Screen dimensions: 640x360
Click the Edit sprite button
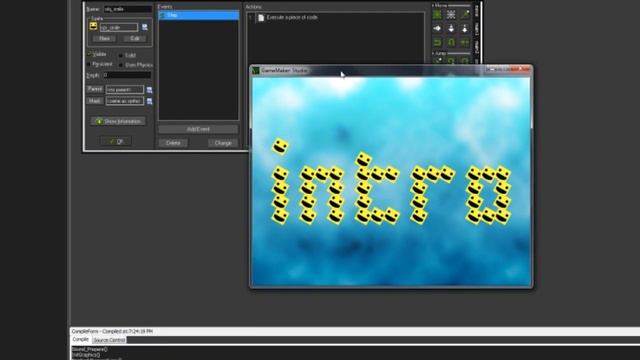coord(135,38)
